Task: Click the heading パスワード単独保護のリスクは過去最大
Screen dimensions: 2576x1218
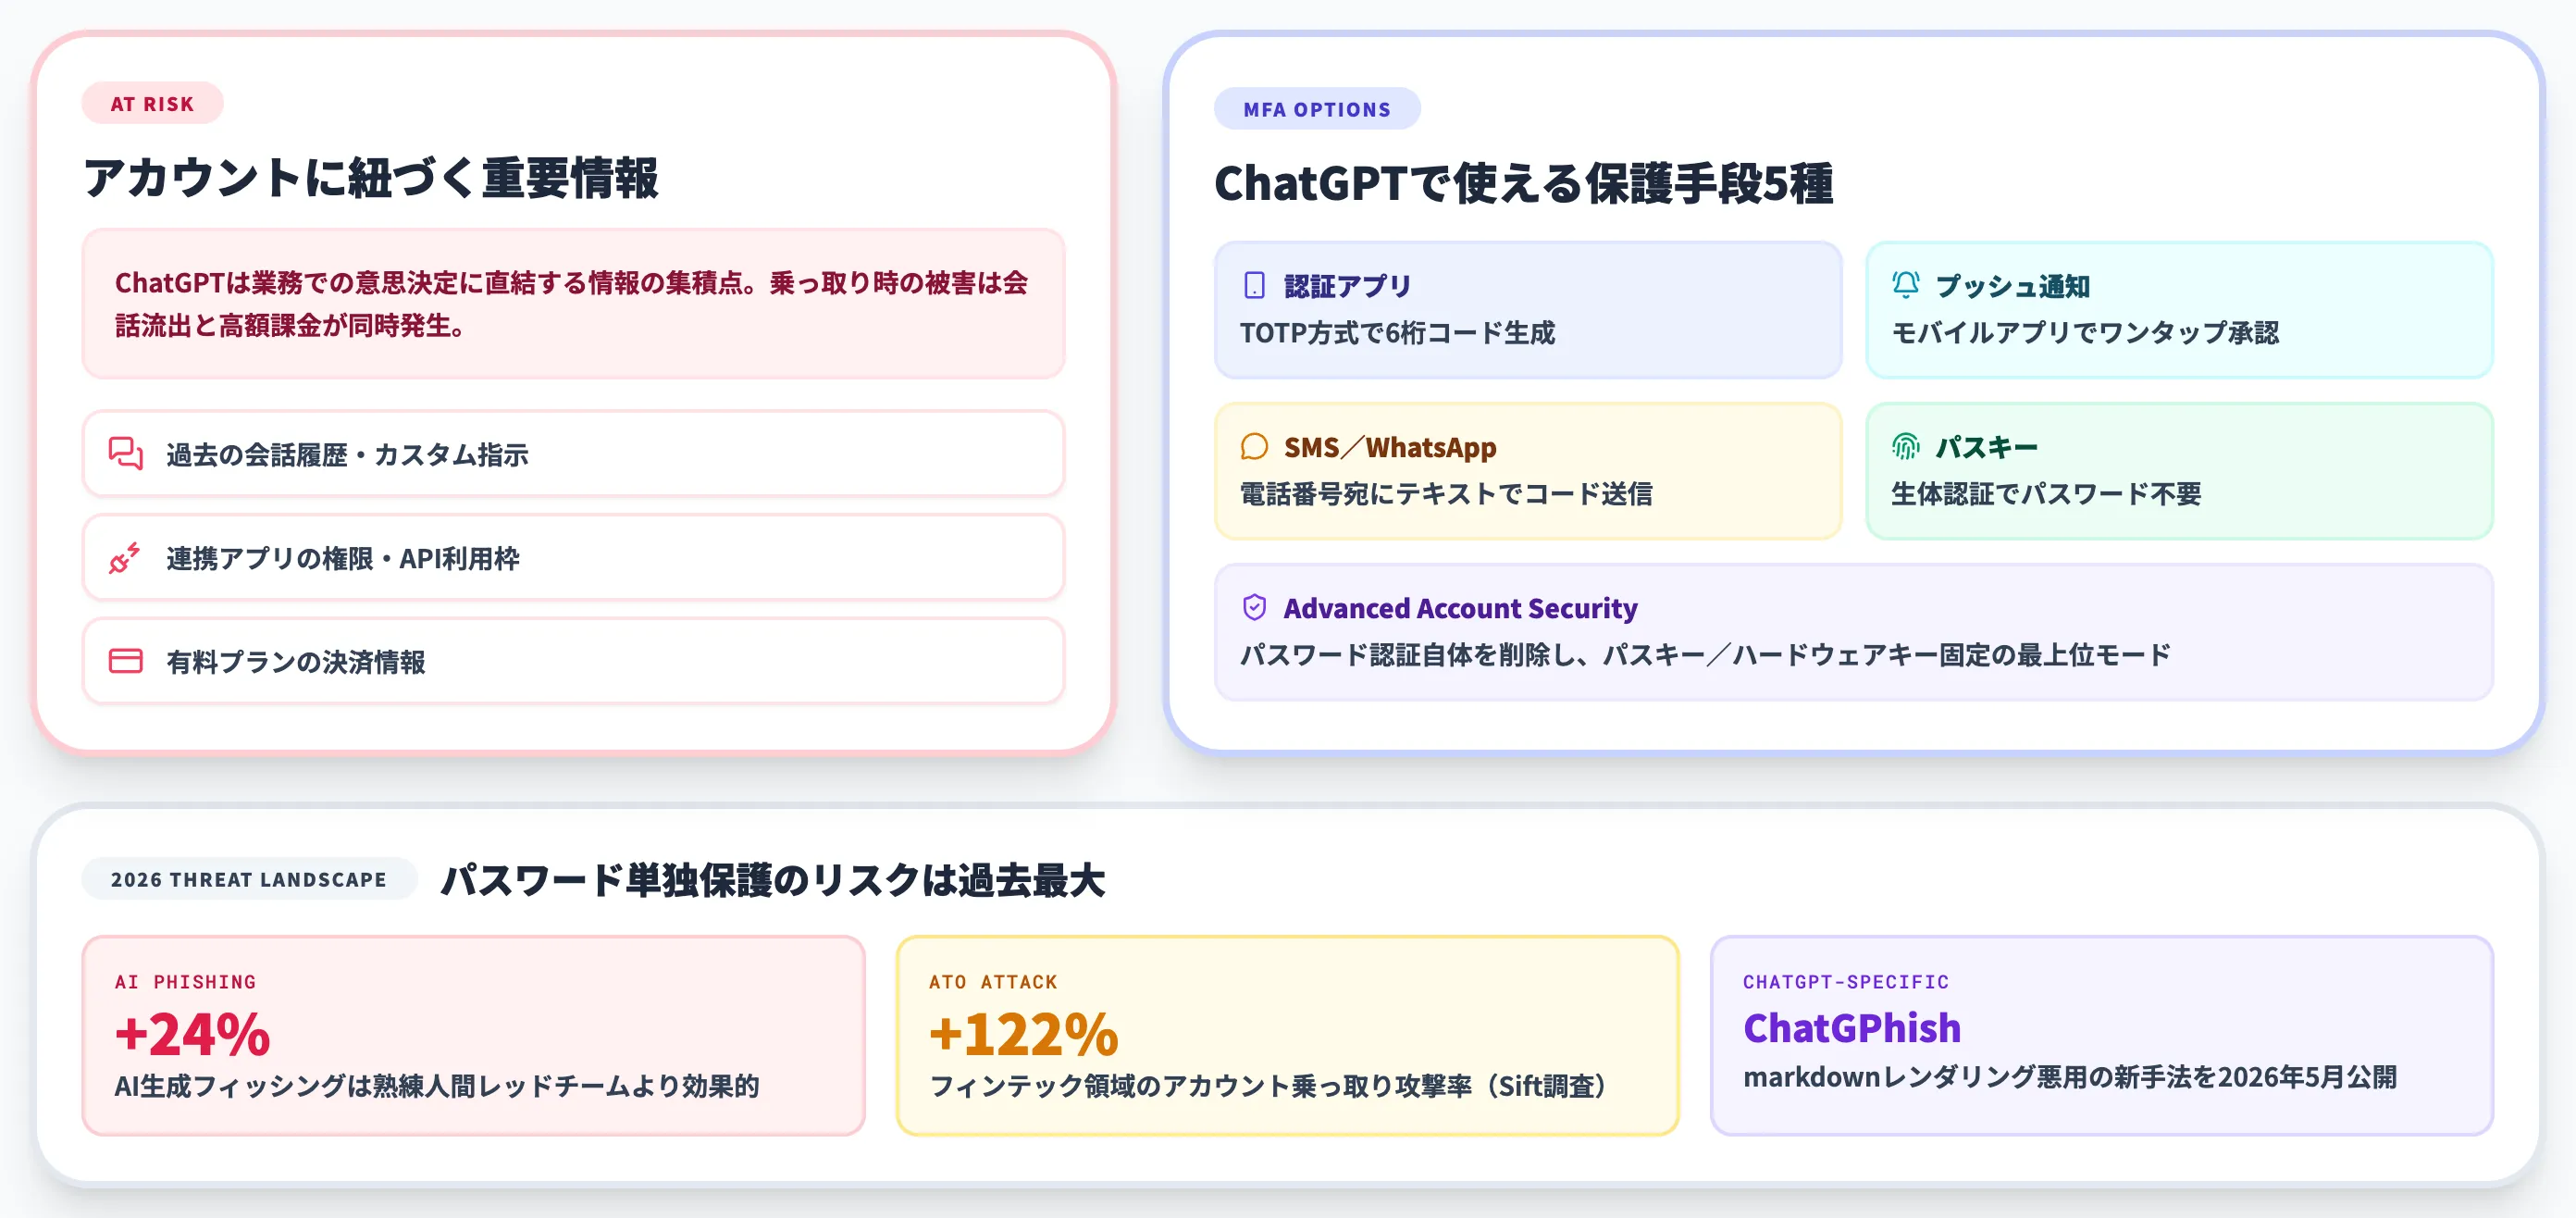Action: click(x=773, y=880)
